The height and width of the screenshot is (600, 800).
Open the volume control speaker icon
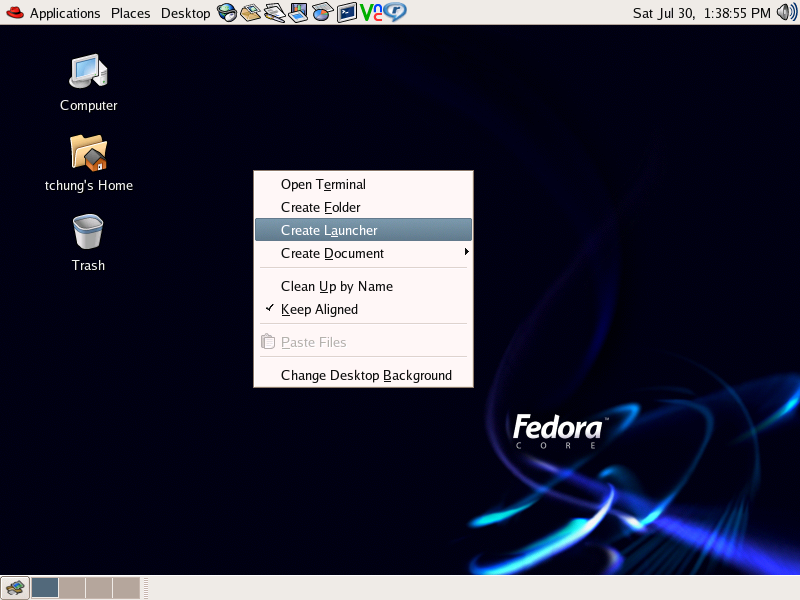[787, 12]
